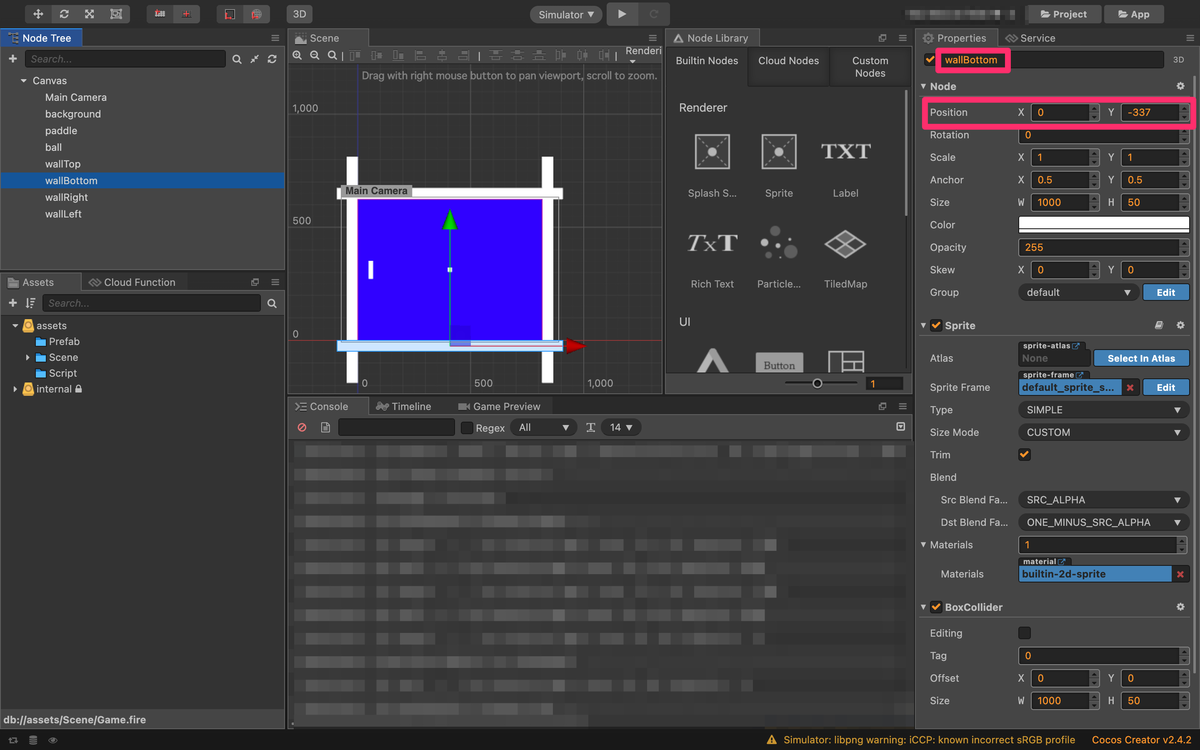Collapse all nodes icon in Node Tree
This screenshot has height=750, width=1200.
(255, 60)
